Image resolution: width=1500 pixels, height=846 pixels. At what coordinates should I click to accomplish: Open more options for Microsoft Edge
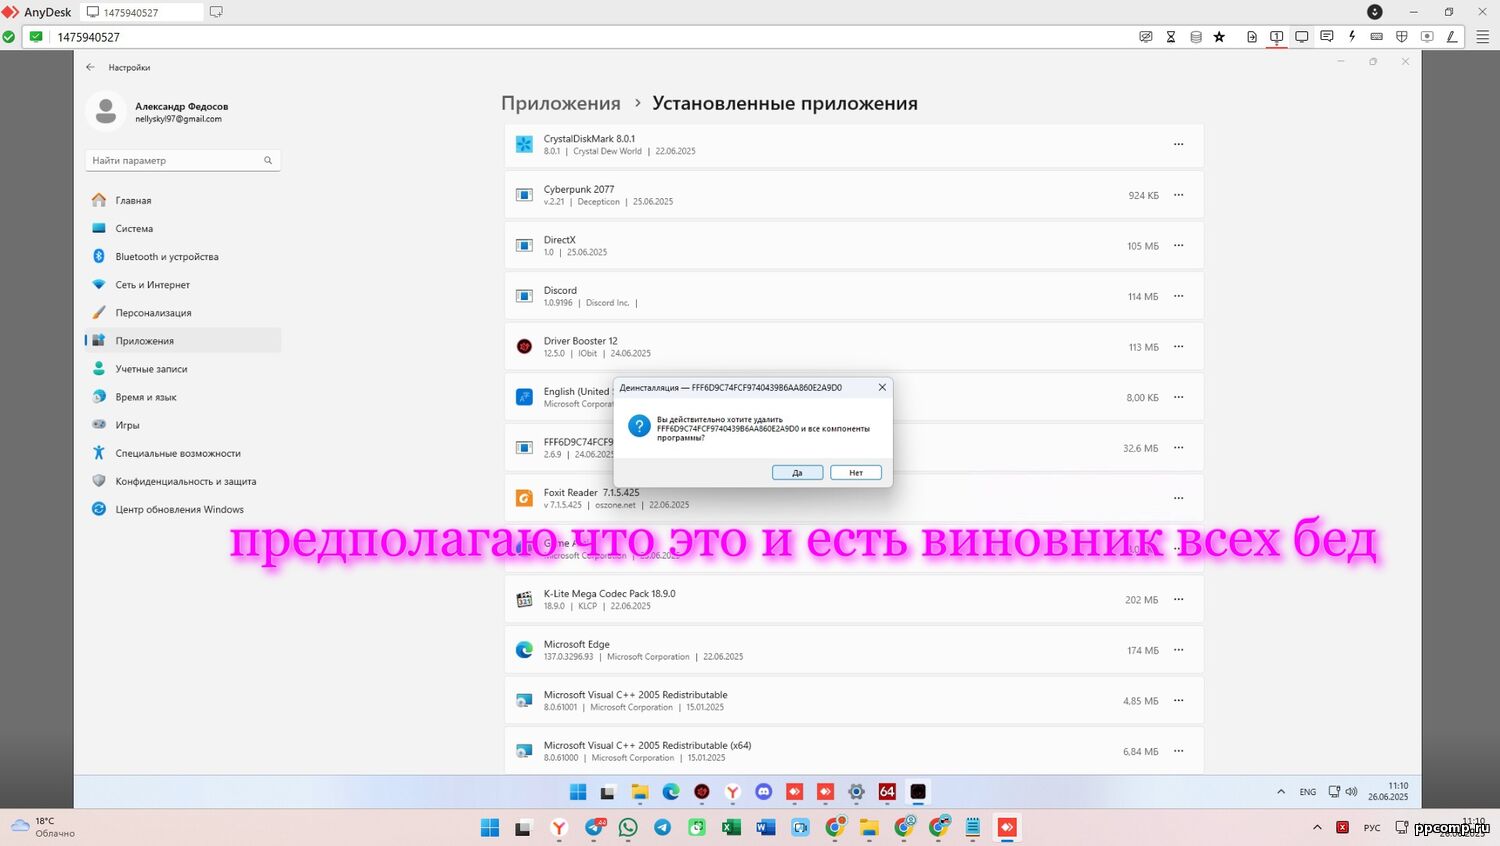[1178, 650]
